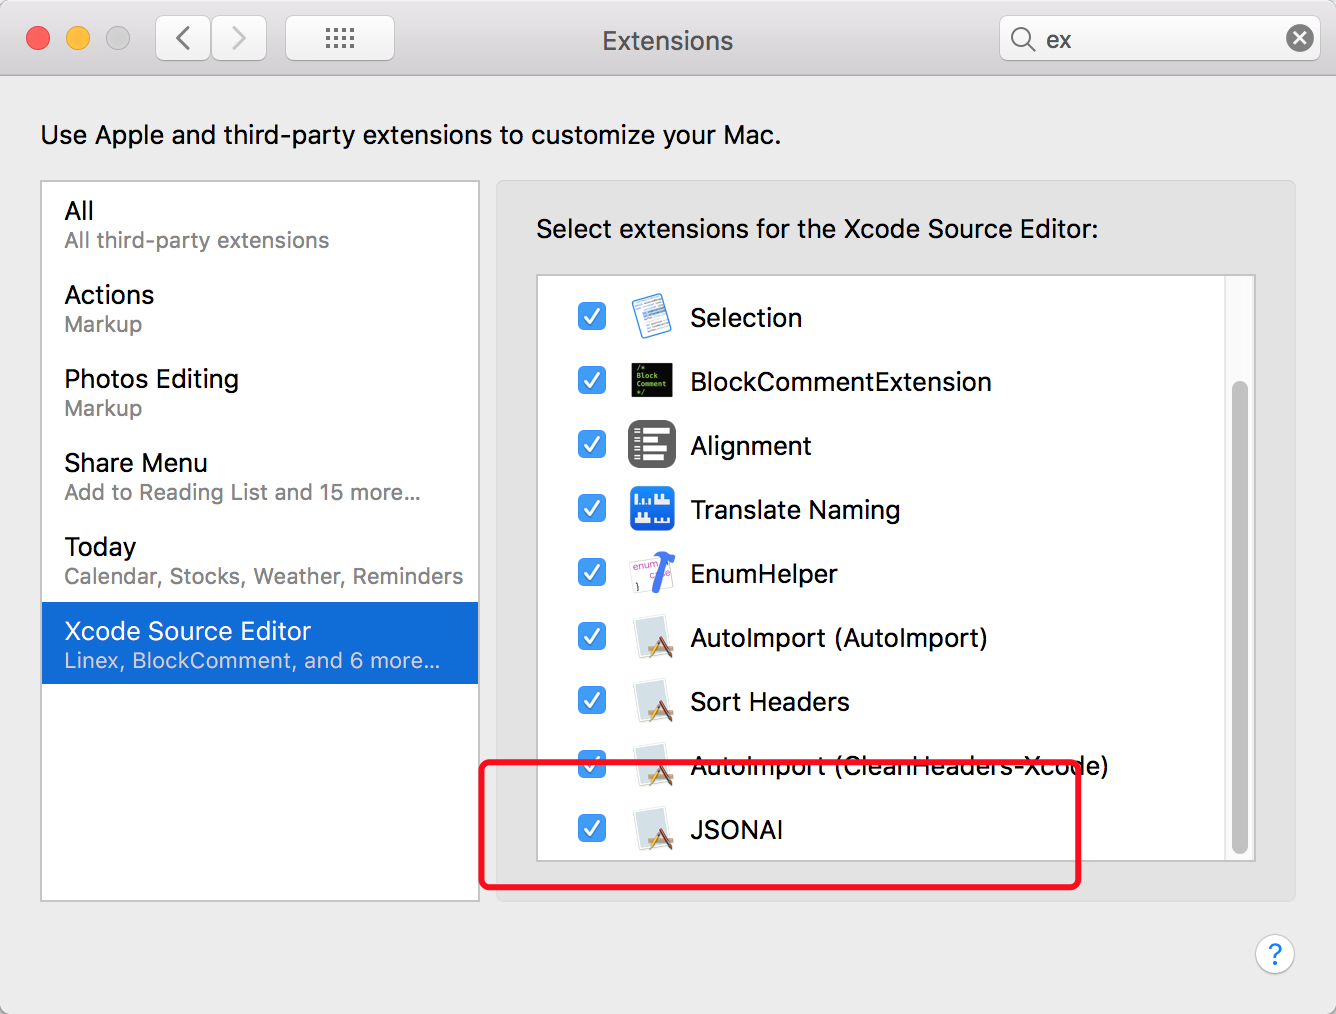The width and height of the screenshot is (1336, 1014).
Task: Click the Selection extension label
Action: point(746,318)
